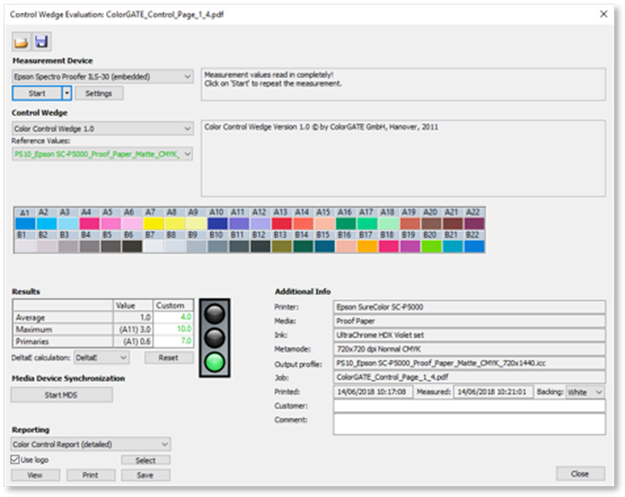Open the Reference Values dropdown
Viewport: 625px width, 497px height.
[102, 154]
